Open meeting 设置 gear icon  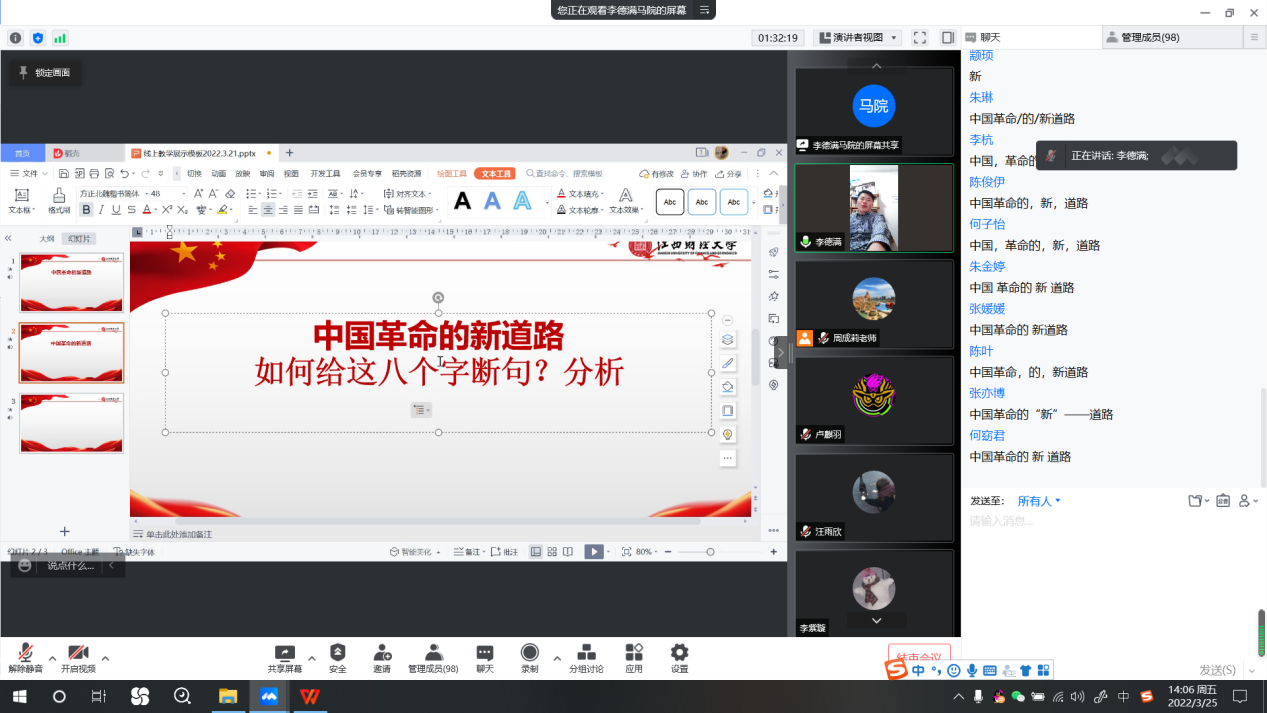(680, 654)
